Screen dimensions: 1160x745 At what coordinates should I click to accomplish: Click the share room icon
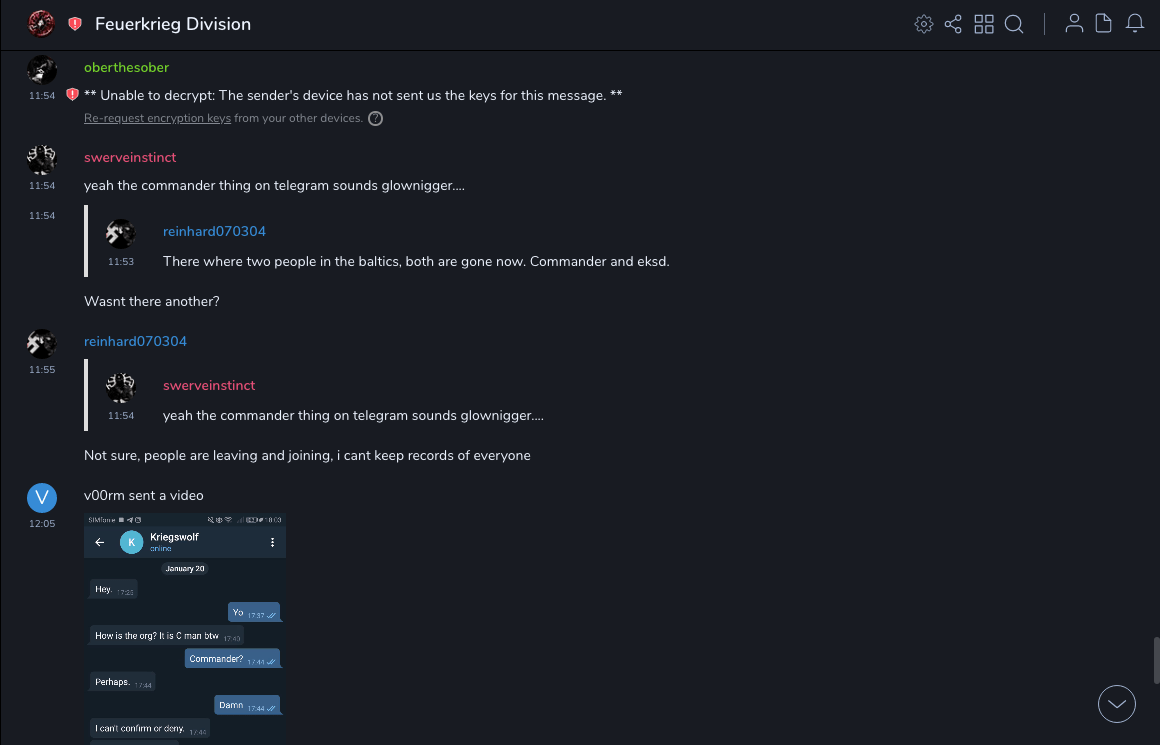point(953,24)
